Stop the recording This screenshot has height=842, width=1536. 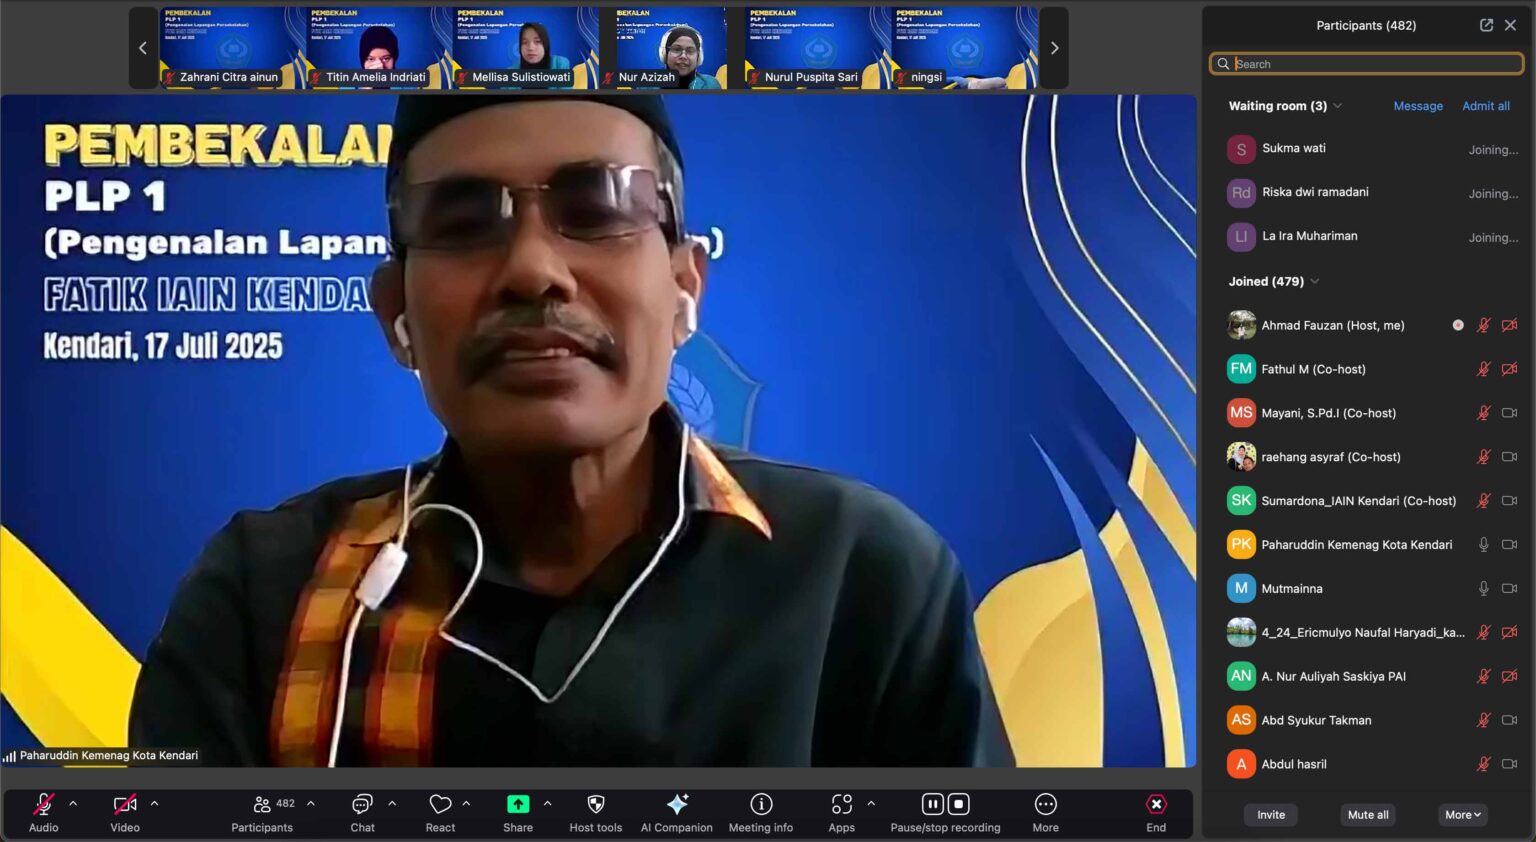(958, 804)
